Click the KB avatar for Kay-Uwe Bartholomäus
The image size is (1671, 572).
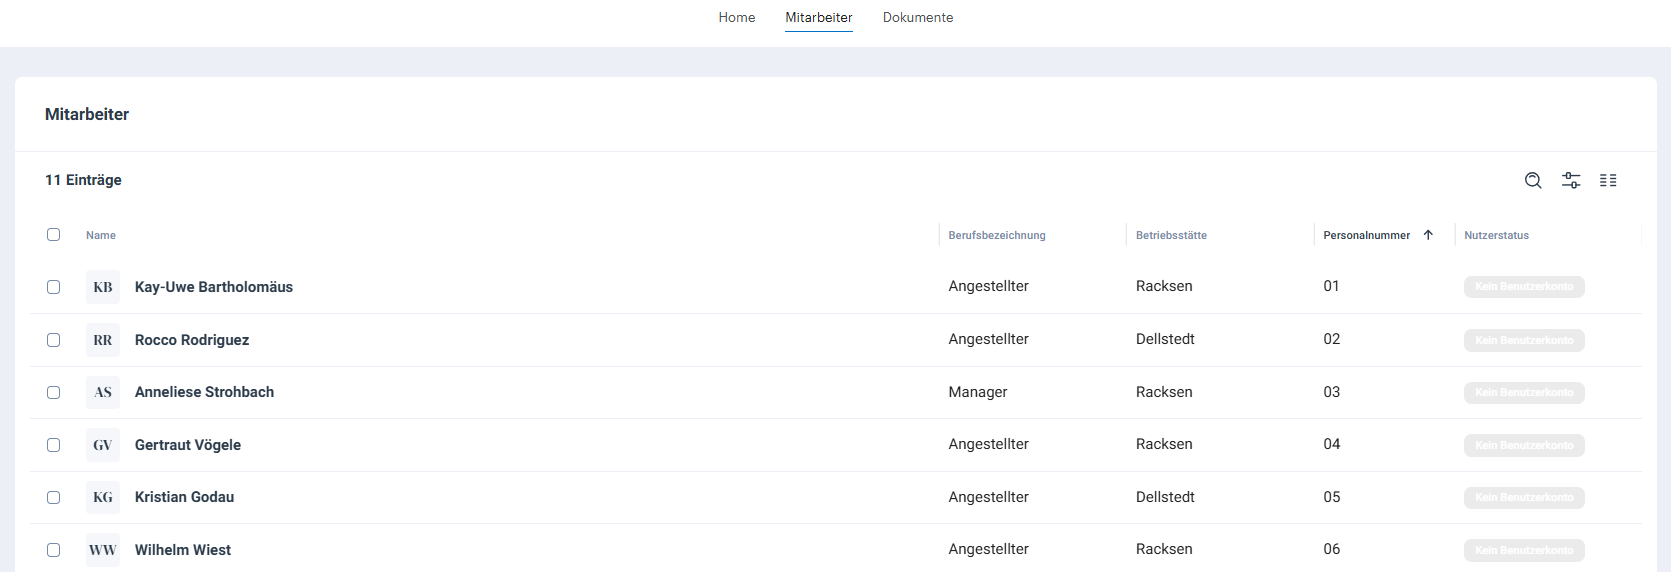(103, 287)
